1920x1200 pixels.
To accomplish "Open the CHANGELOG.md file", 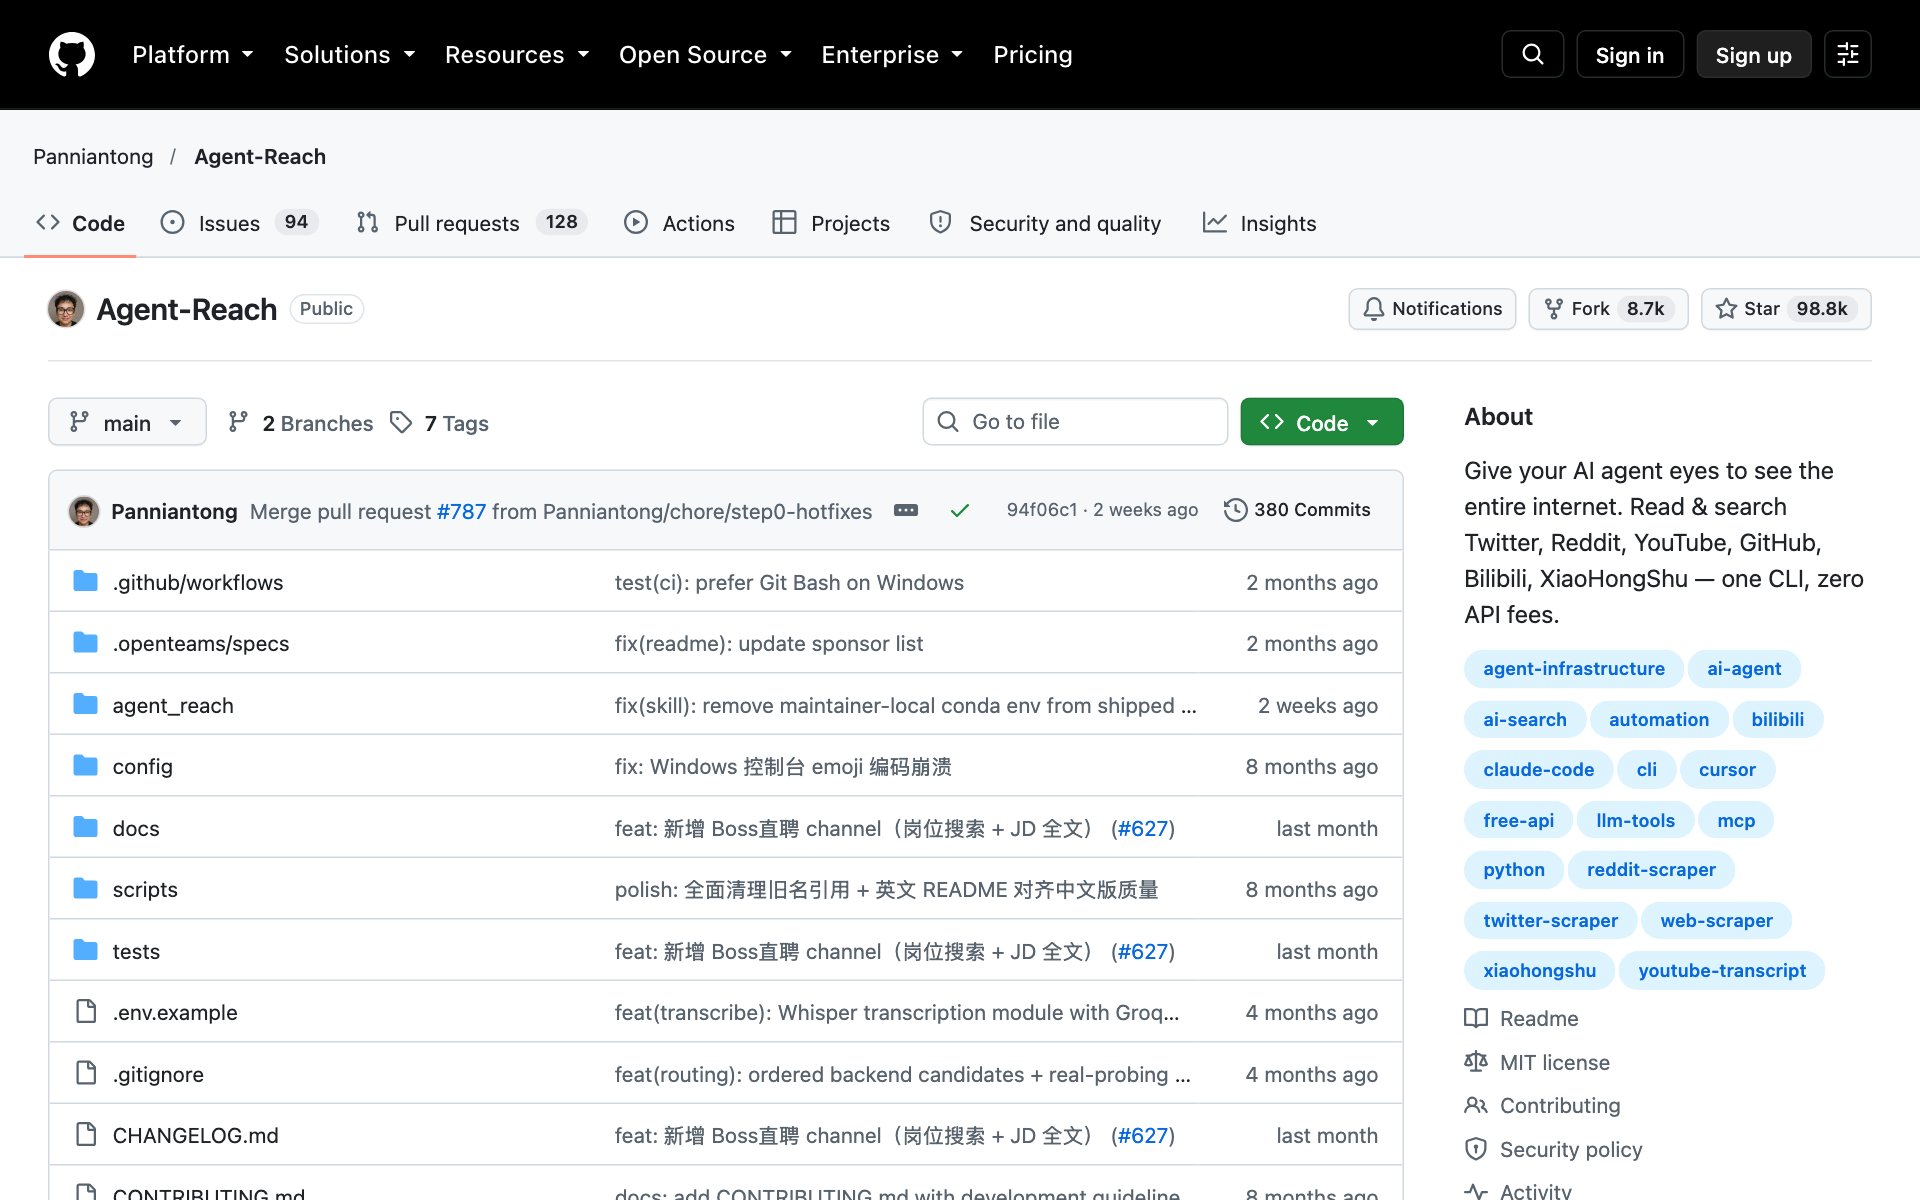I will pos(195,1135).
